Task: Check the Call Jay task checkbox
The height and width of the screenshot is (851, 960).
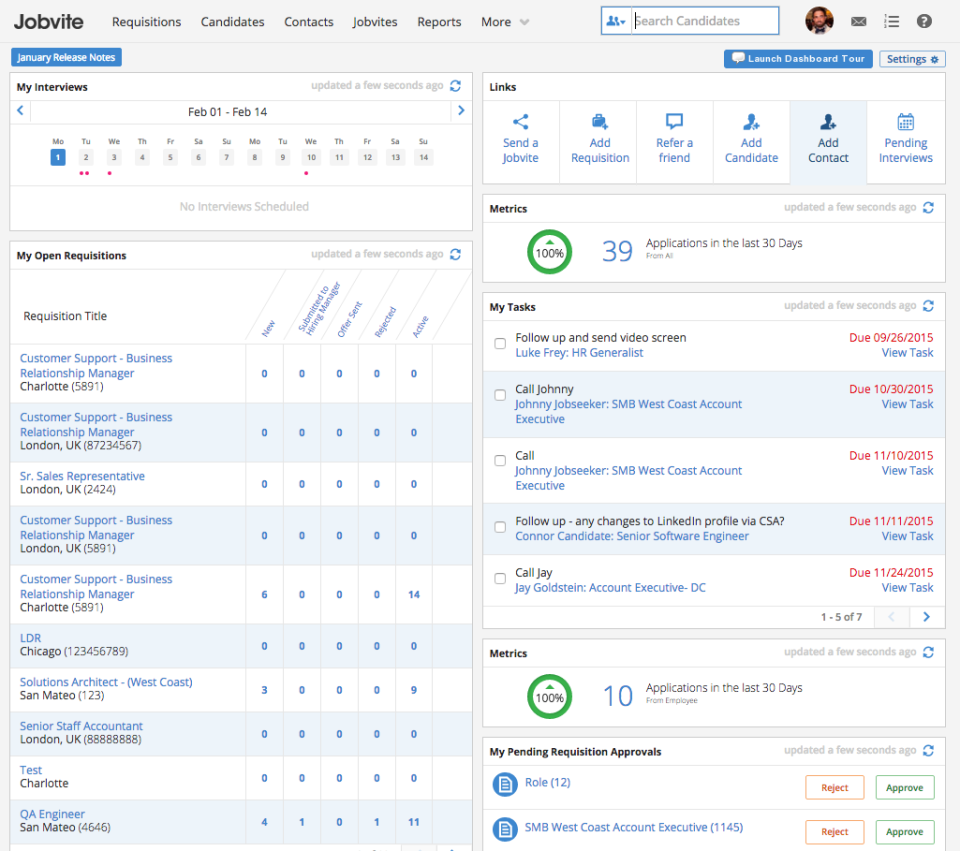Action: click(500, 576)
